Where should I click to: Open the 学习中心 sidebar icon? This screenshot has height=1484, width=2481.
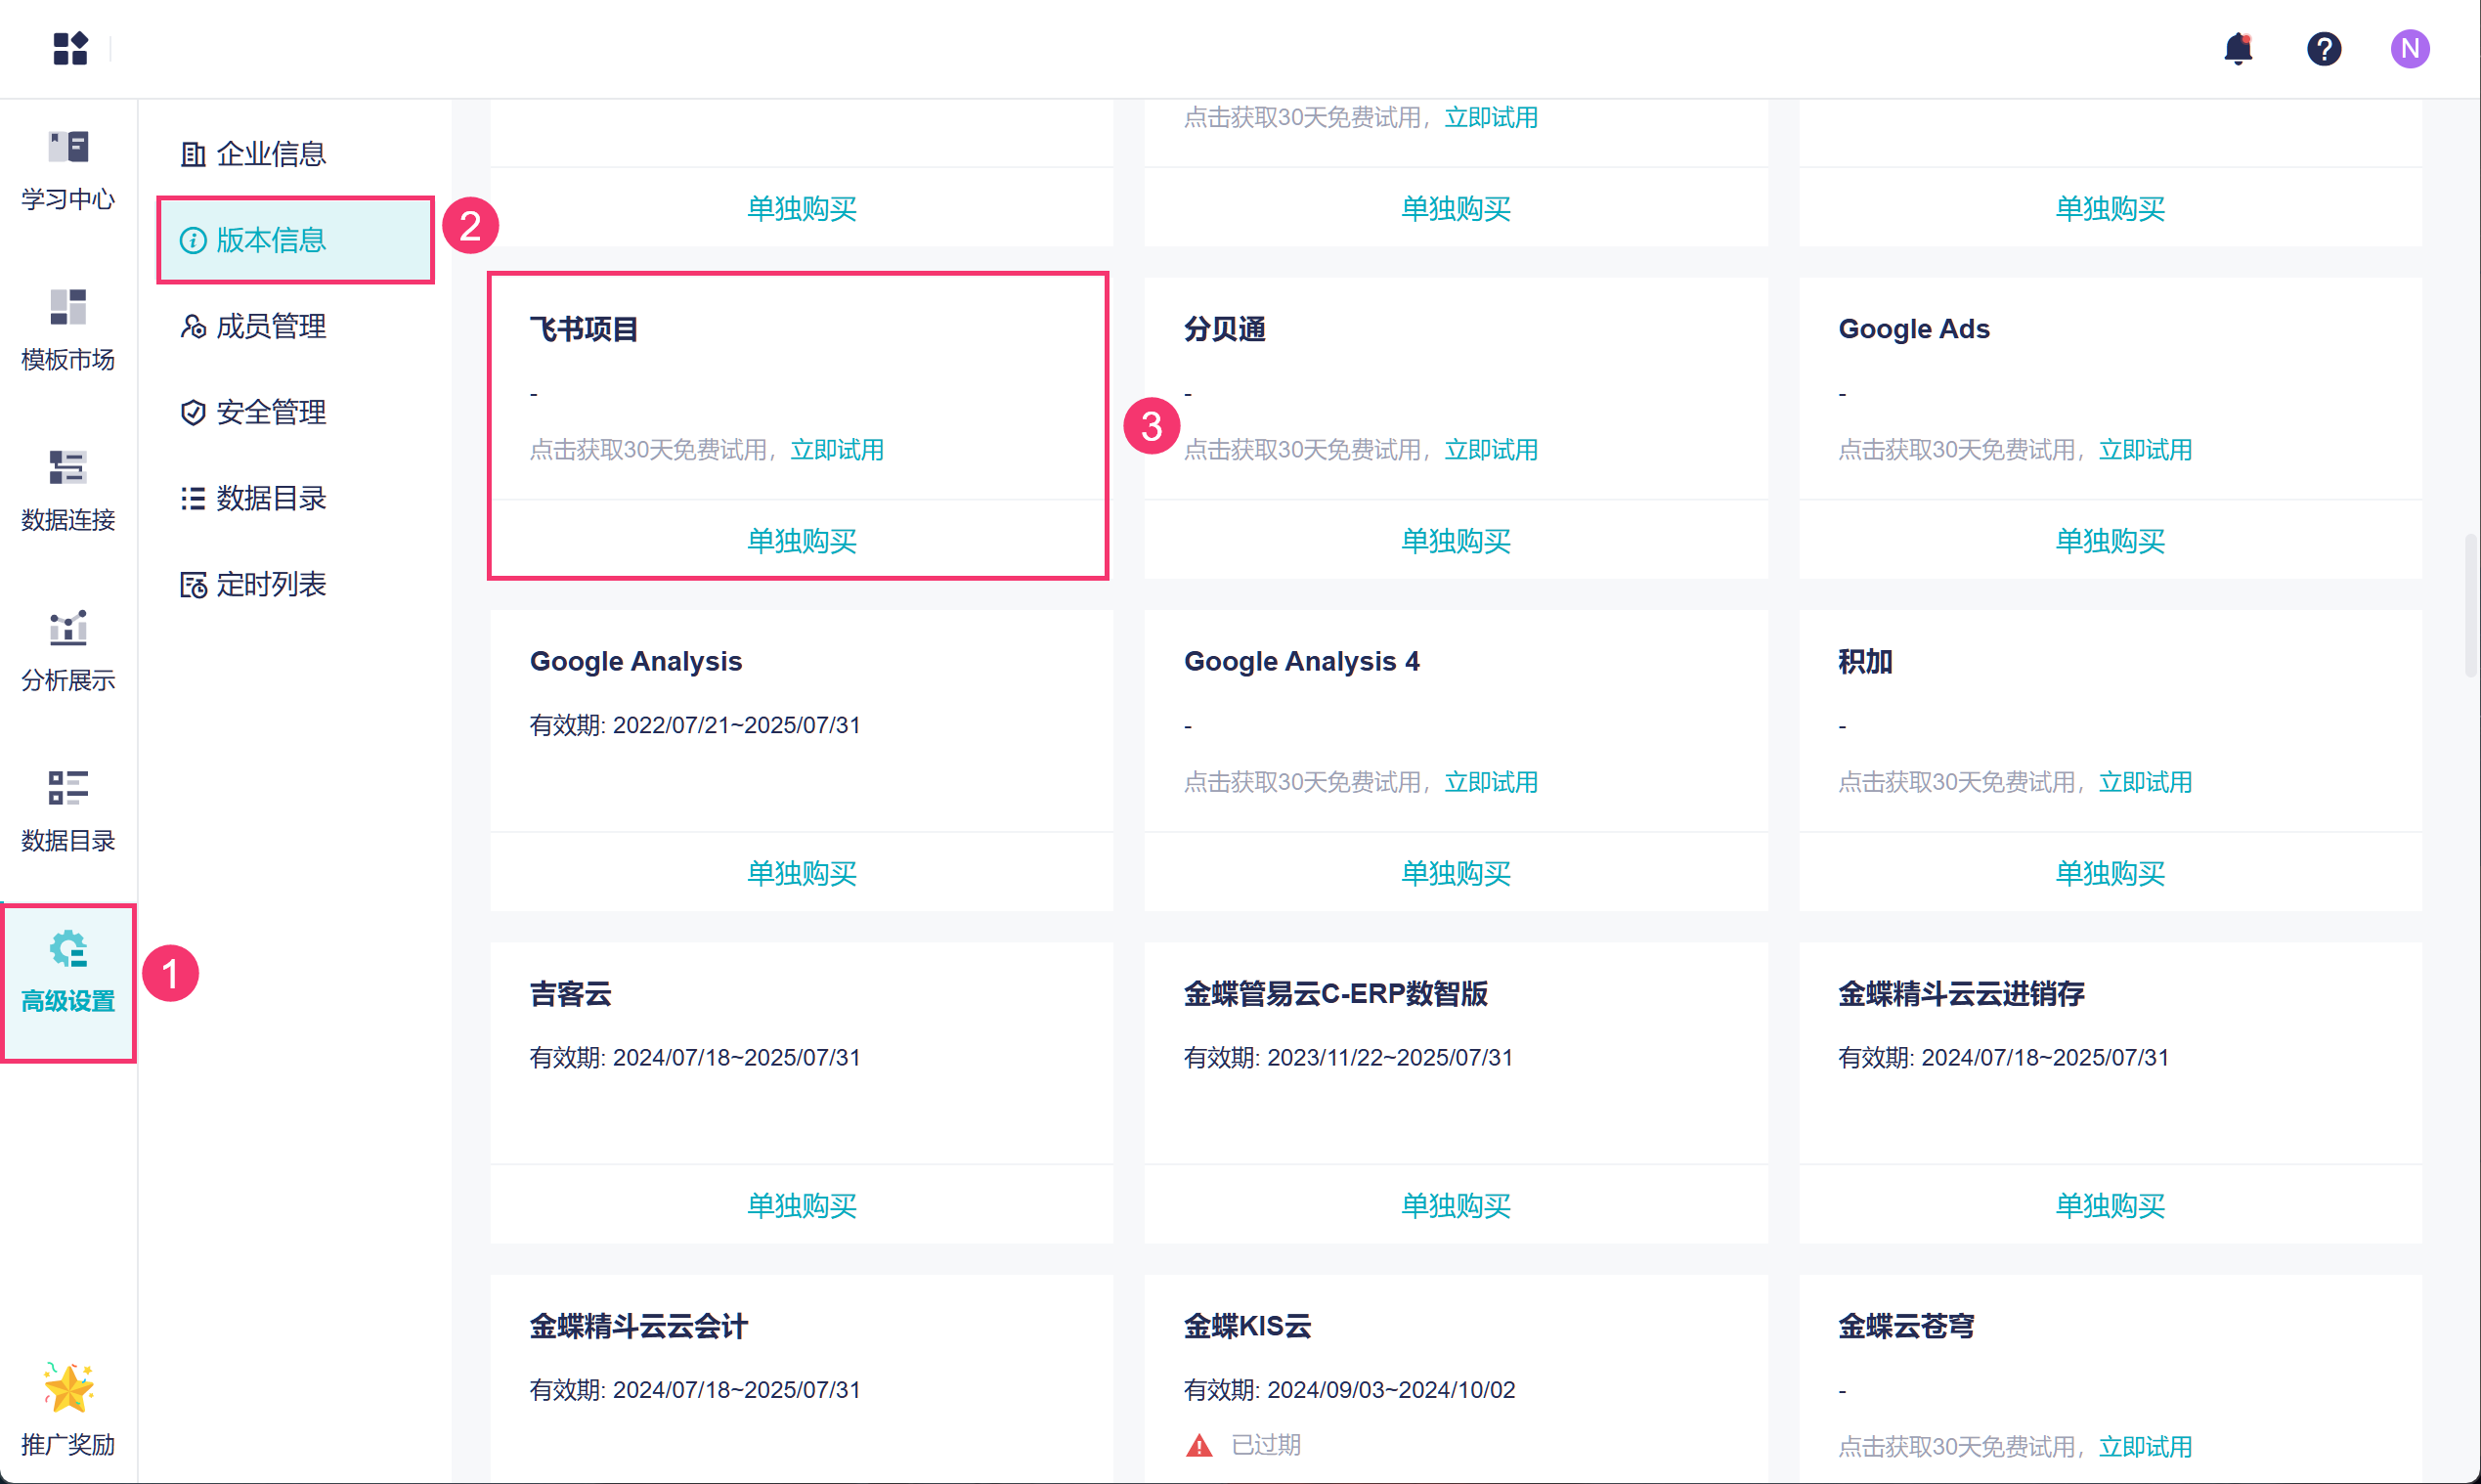pyautogui.click(x=68, y=148)
